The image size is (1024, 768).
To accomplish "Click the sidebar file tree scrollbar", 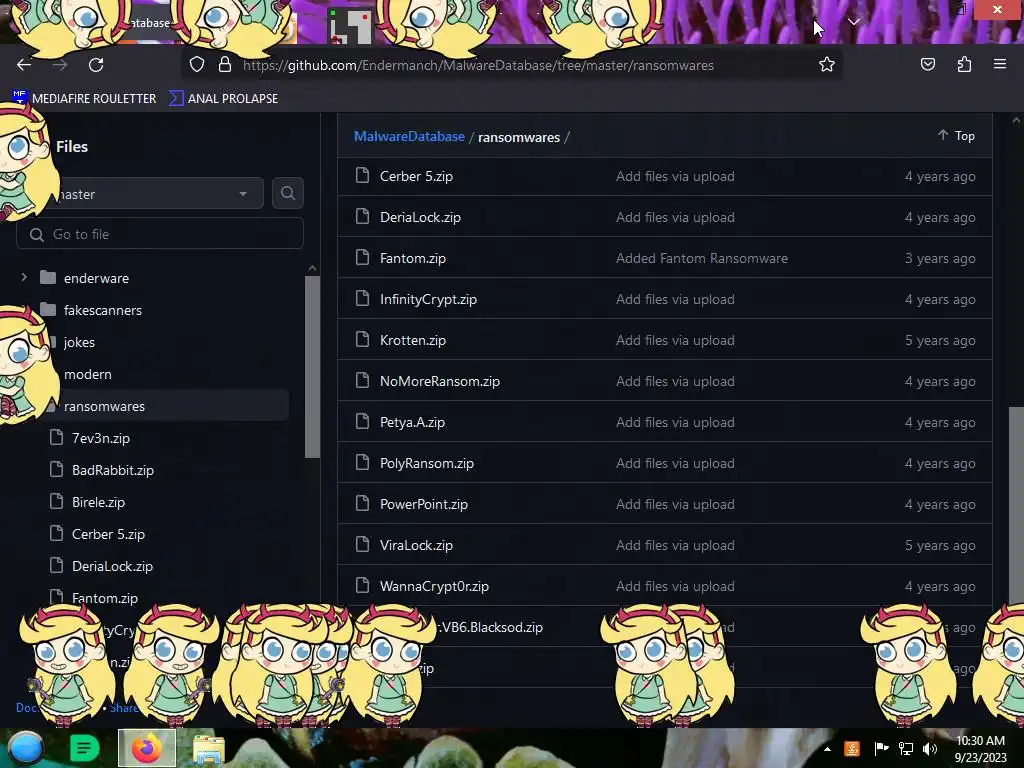I will [x=312, y=366].
